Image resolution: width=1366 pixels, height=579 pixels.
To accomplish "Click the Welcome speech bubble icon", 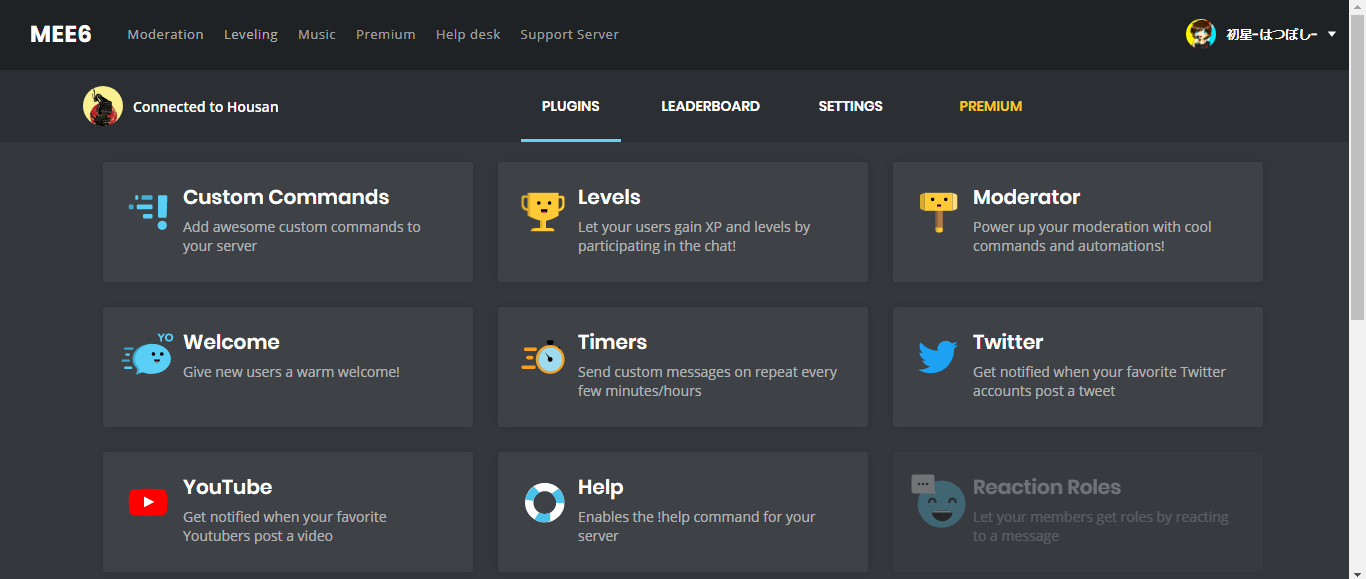I will coord(148,355).
